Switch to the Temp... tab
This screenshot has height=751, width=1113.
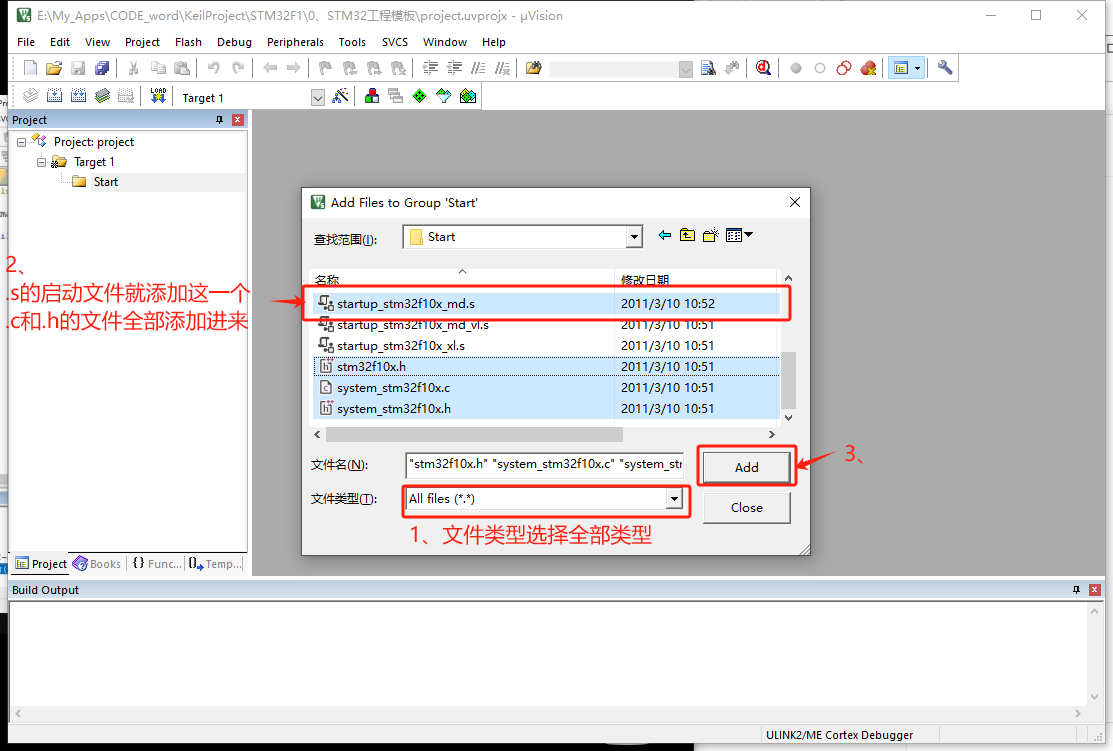[x=216, y=564]
